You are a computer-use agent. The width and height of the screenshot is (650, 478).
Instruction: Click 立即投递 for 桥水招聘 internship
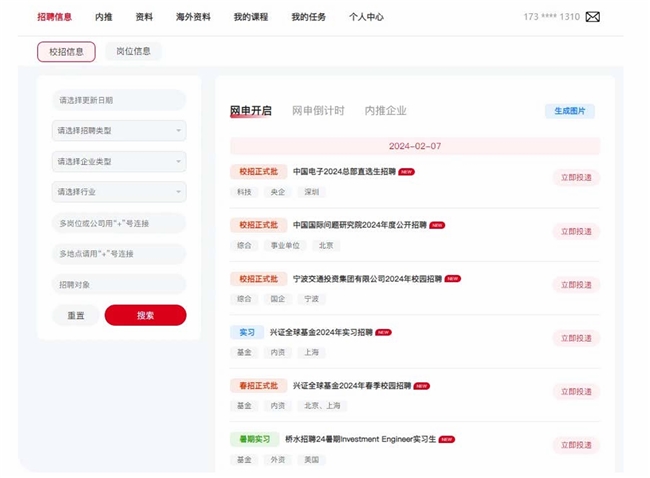(576, 445)
